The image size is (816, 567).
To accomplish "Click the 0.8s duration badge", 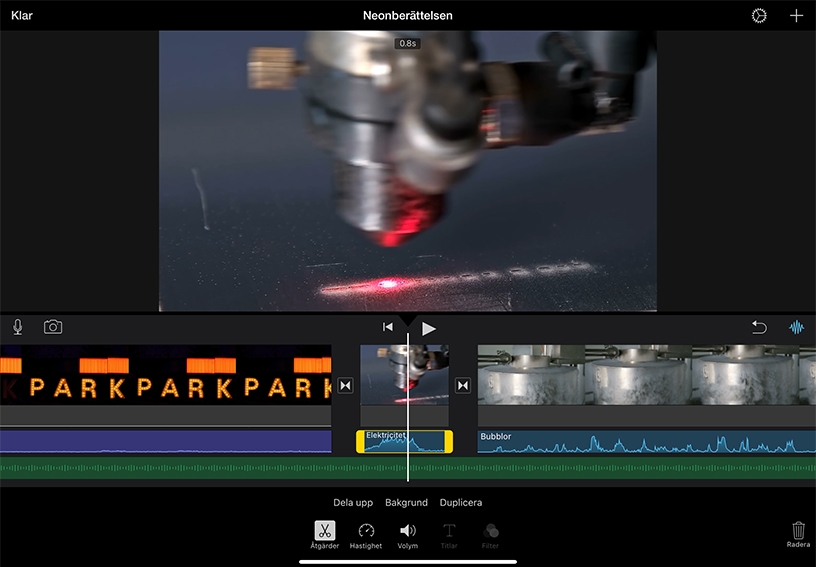I will pyautogui.click(x=407, y=44).
